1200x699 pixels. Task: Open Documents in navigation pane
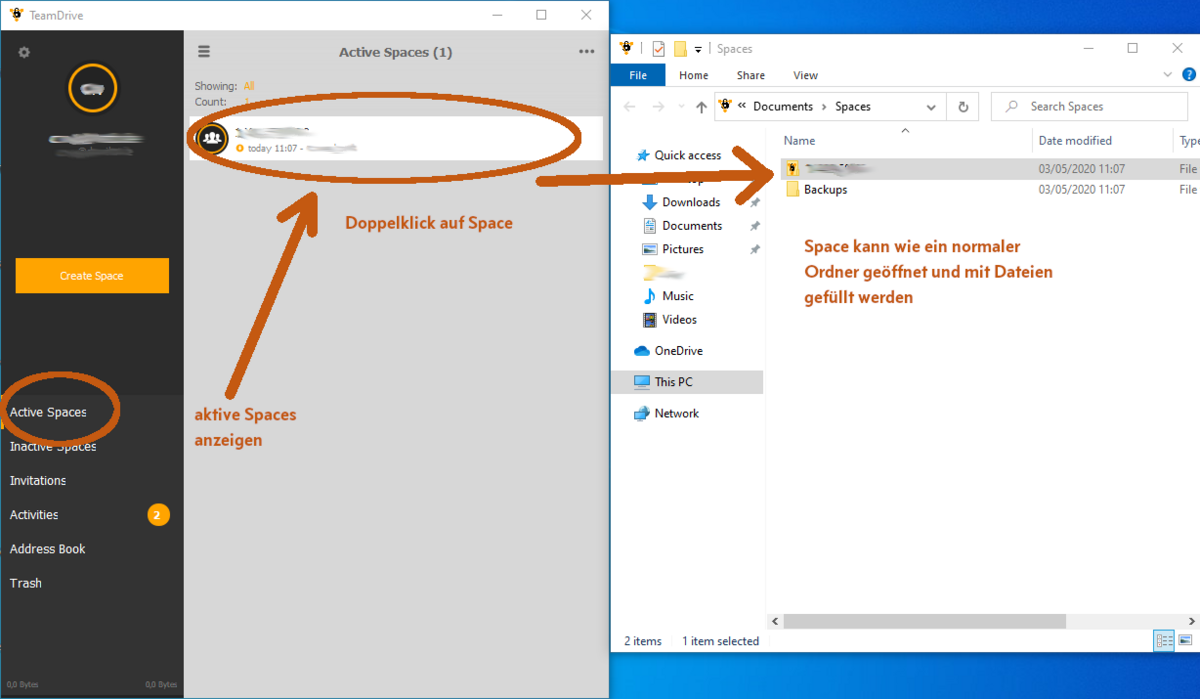692,226
